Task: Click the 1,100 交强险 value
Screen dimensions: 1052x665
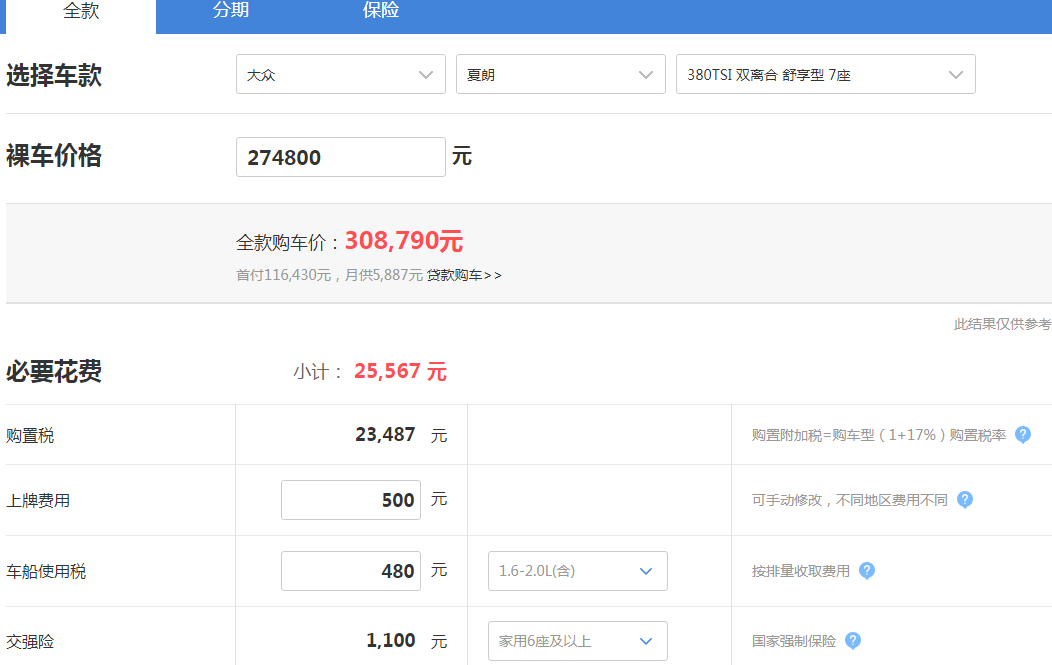Action: tap(391, 641)
